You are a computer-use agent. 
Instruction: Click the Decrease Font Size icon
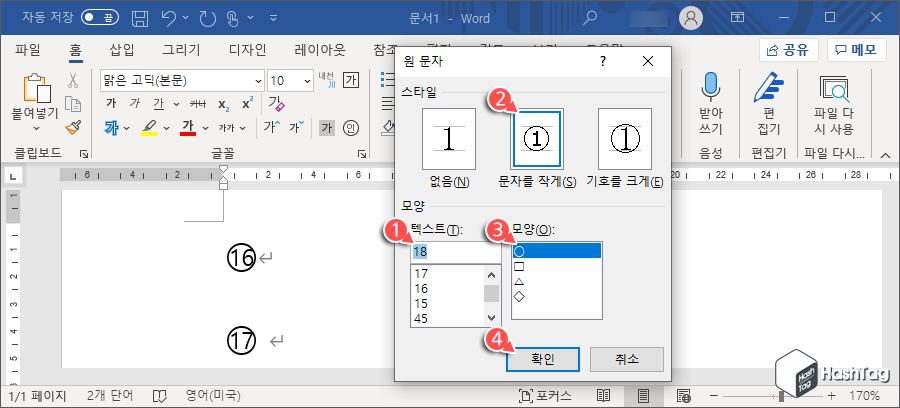pos(297,127)
